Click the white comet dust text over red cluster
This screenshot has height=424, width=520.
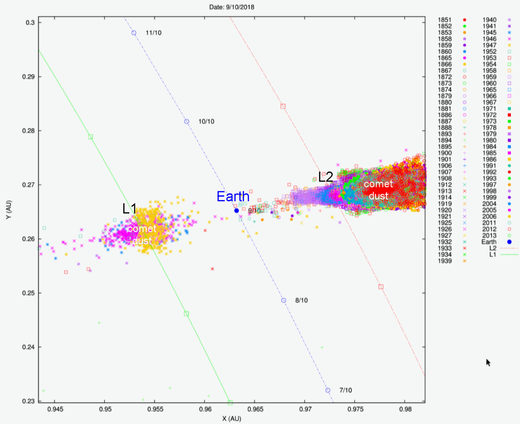pos(378,190)
